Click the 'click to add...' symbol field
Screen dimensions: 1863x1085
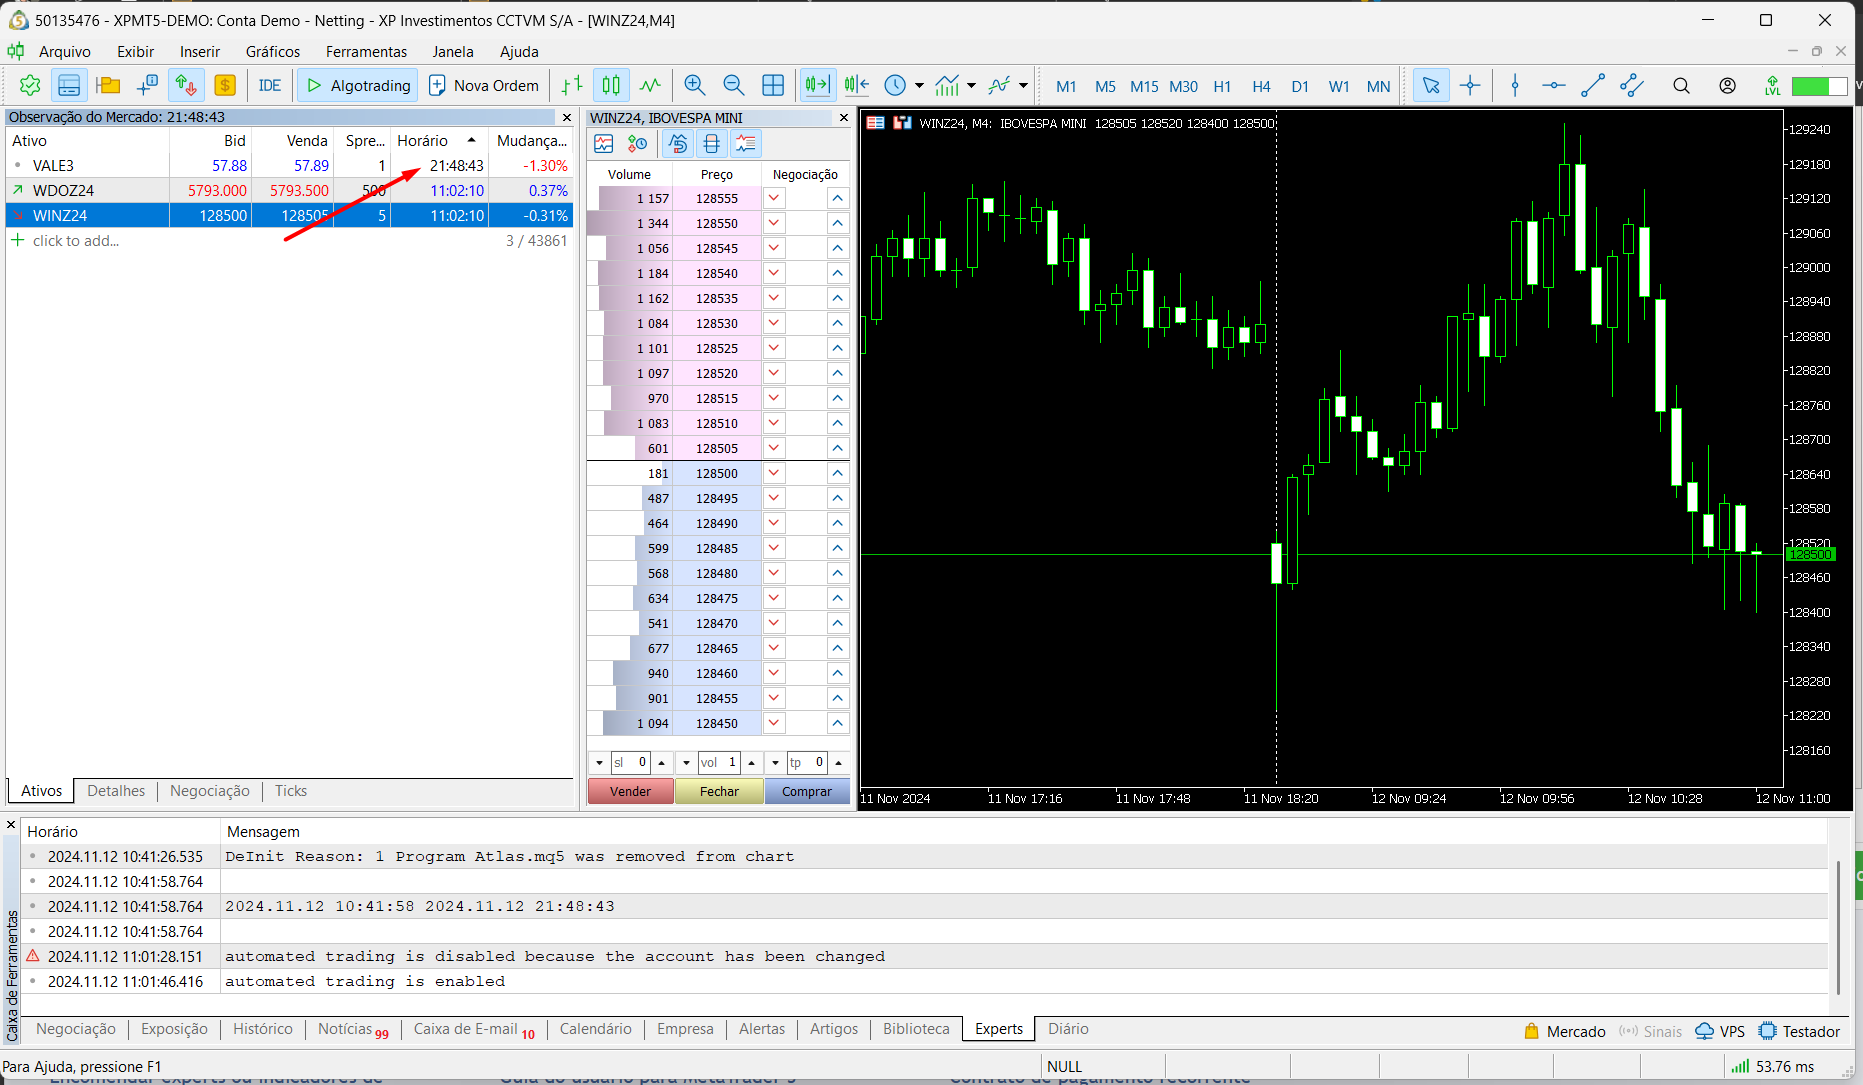click(76, 241)
